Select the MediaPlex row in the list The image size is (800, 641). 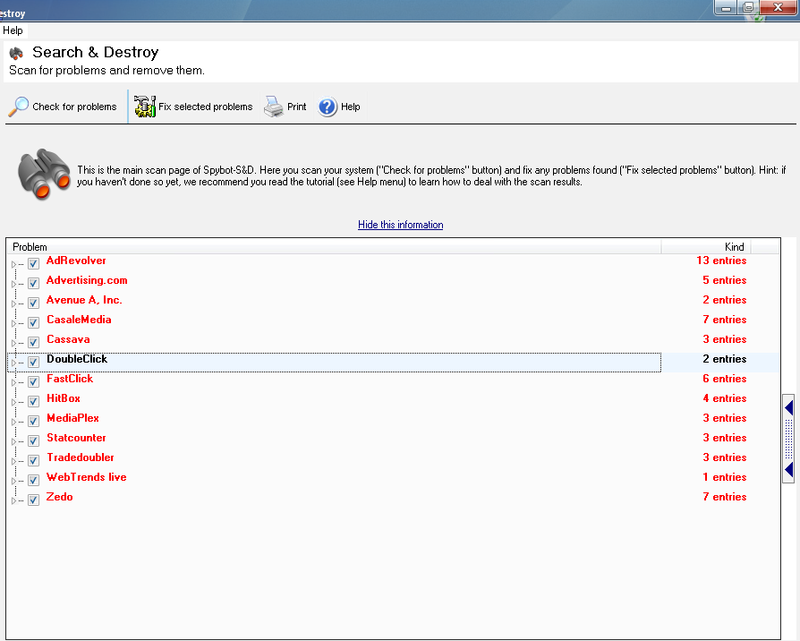click(x=73, y=418)
